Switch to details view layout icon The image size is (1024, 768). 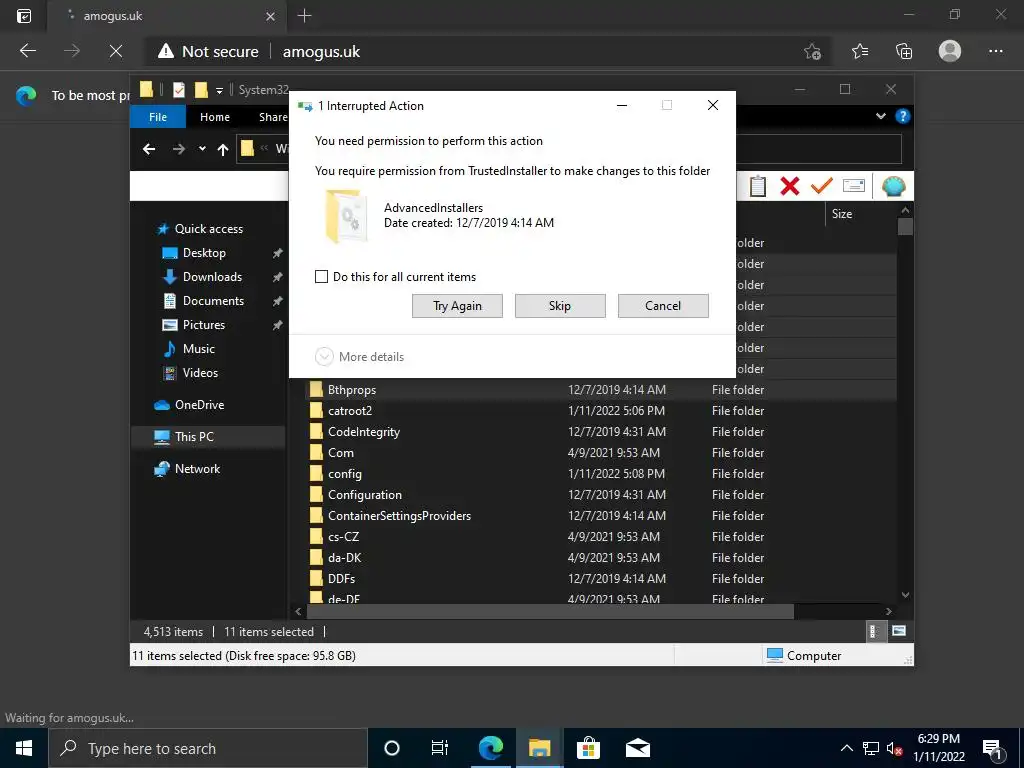(874, 631)
